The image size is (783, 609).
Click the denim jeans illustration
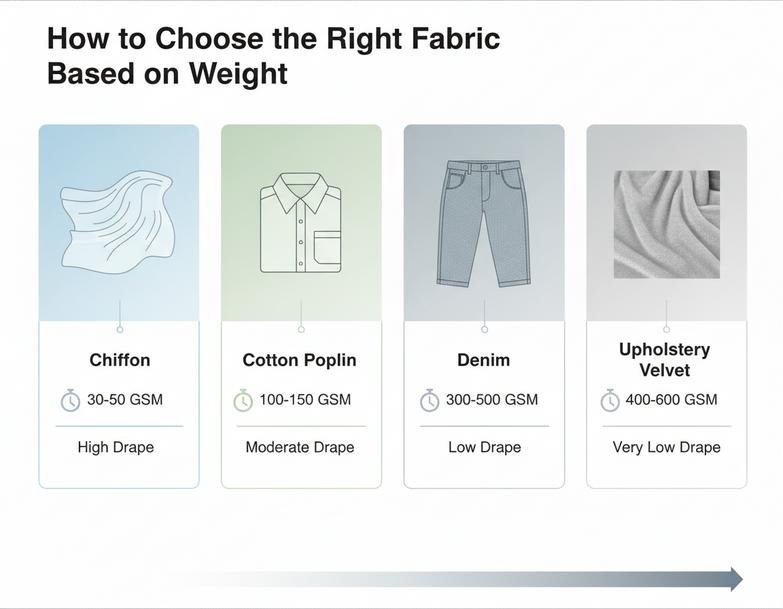[x=484, y=223]
